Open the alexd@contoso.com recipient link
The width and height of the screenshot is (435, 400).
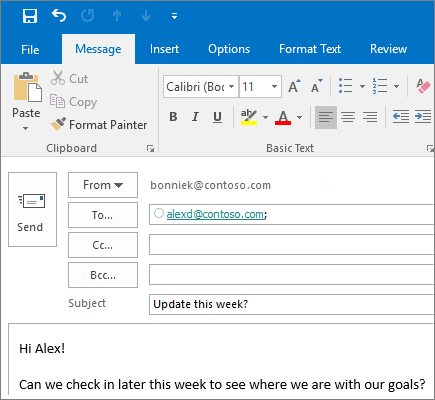pyautogui.click(x=215, y=214)
